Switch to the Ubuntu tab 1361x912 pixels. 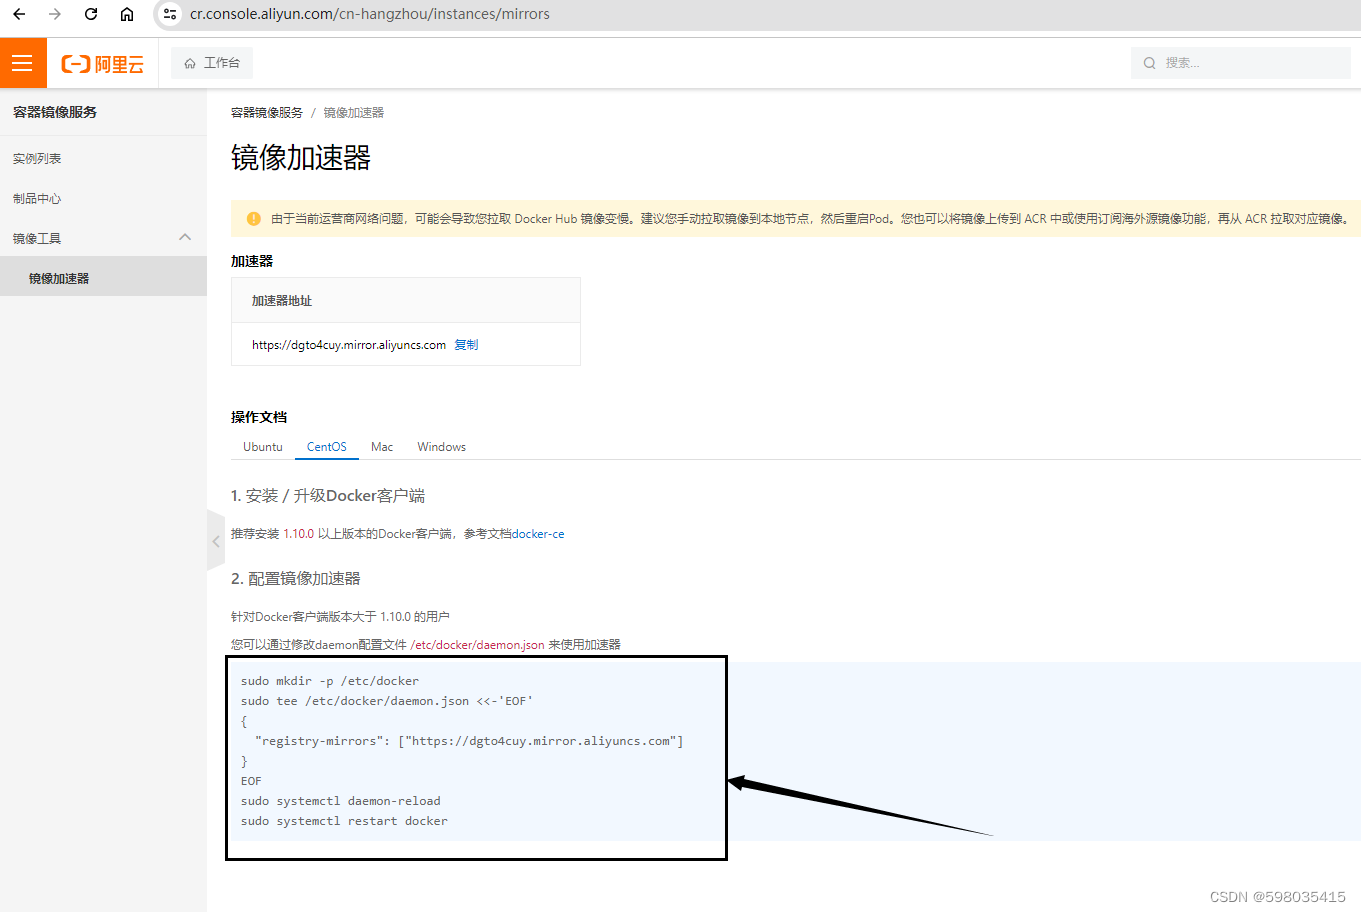[x=263, y=447]
